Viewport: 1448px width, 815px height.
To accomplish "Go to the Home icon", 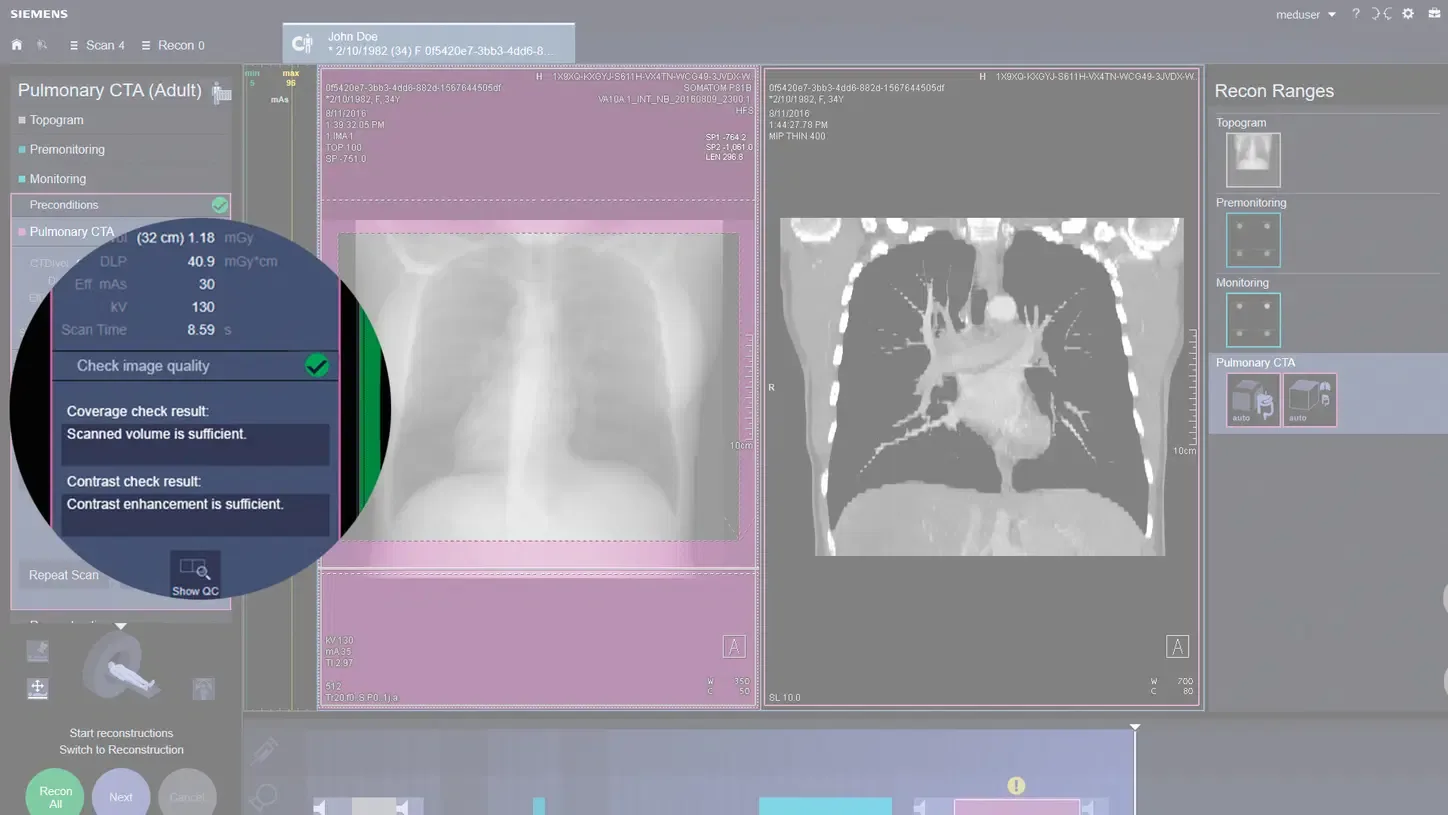I will coord(17,45).
